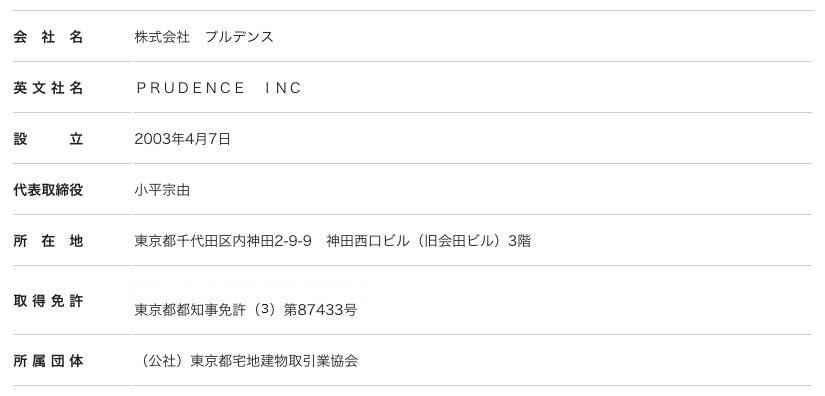Select the company name 株式会社 プルデンス
This screenshot has height=396, width=825.
tap(204, 37)
